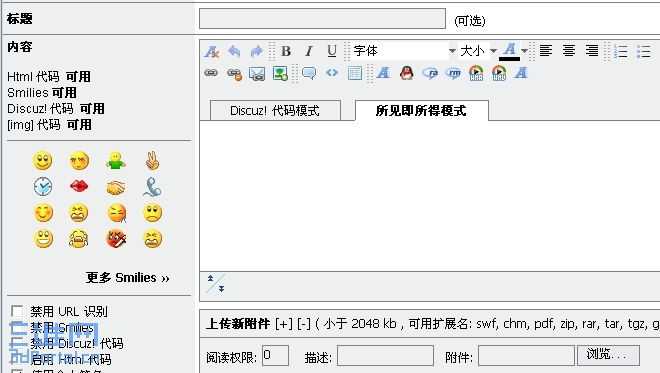The width and height of the screenshot is (660, 373).
Task: Open the font color picker arrow
Action: point(524,51)
